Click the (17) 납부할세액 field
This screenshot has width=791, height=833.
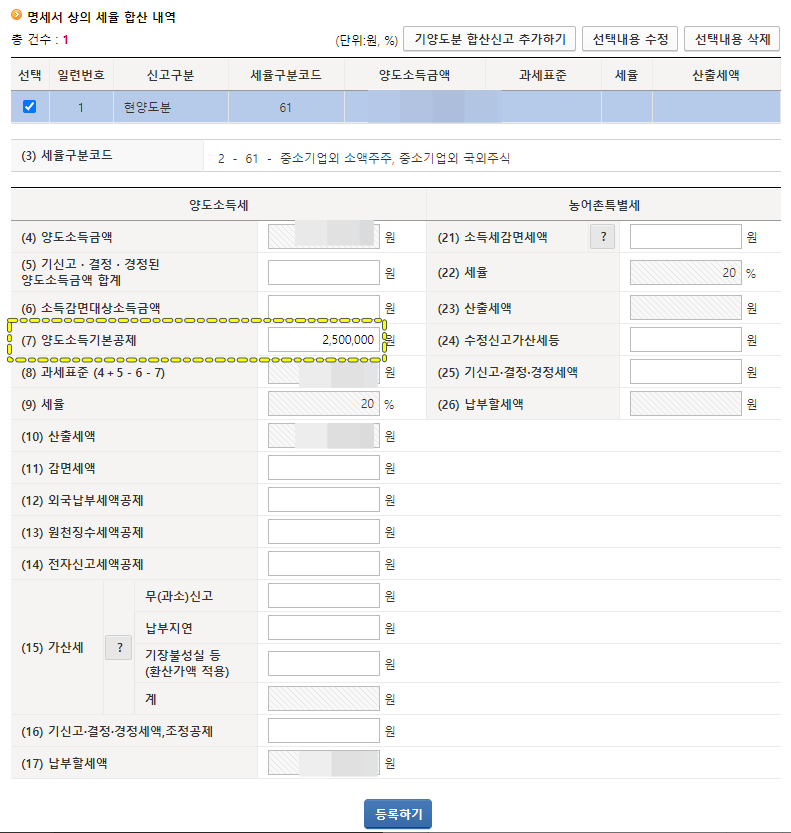pos(324,763)
